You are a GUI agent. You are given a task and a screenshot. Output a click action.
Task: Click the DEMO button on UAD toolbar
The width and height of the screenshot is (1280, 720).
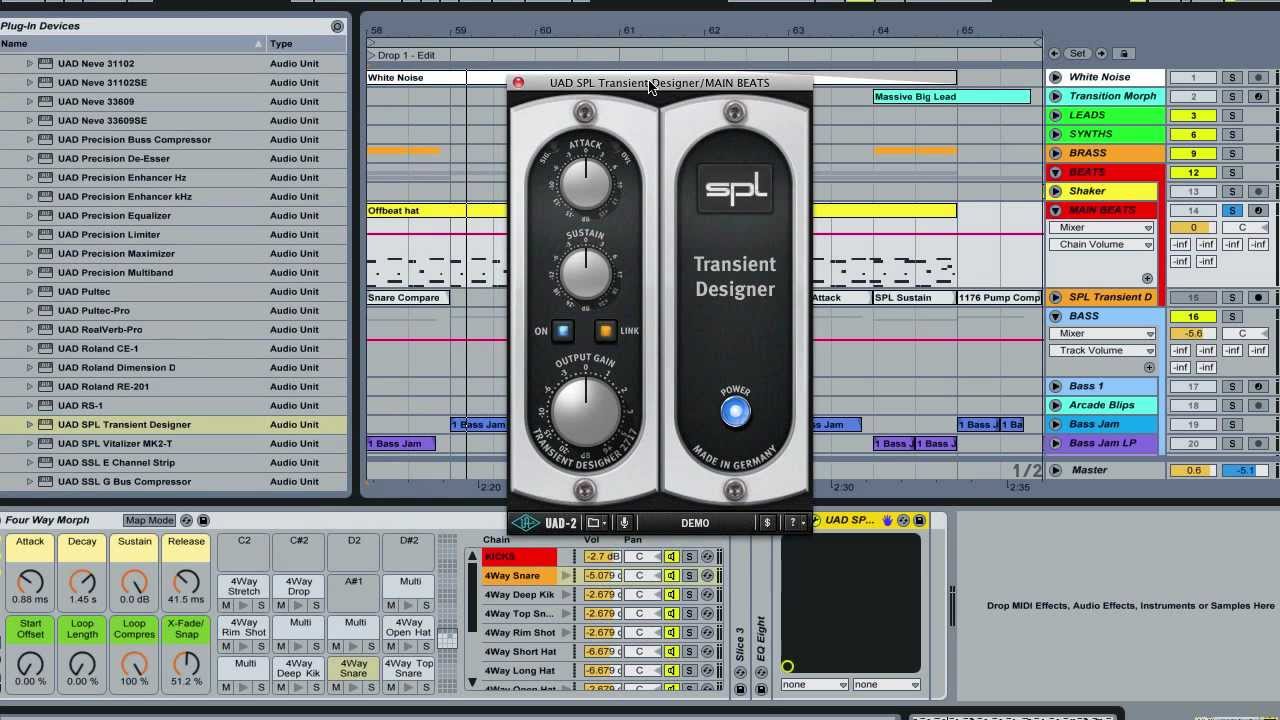[x=695, y=522]
